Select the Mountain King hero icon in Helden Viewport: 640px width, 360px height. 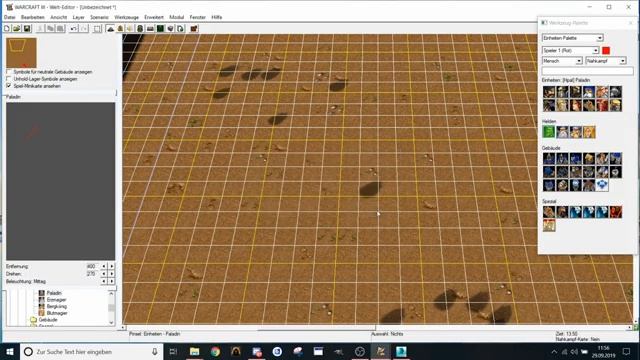(576, 132)
